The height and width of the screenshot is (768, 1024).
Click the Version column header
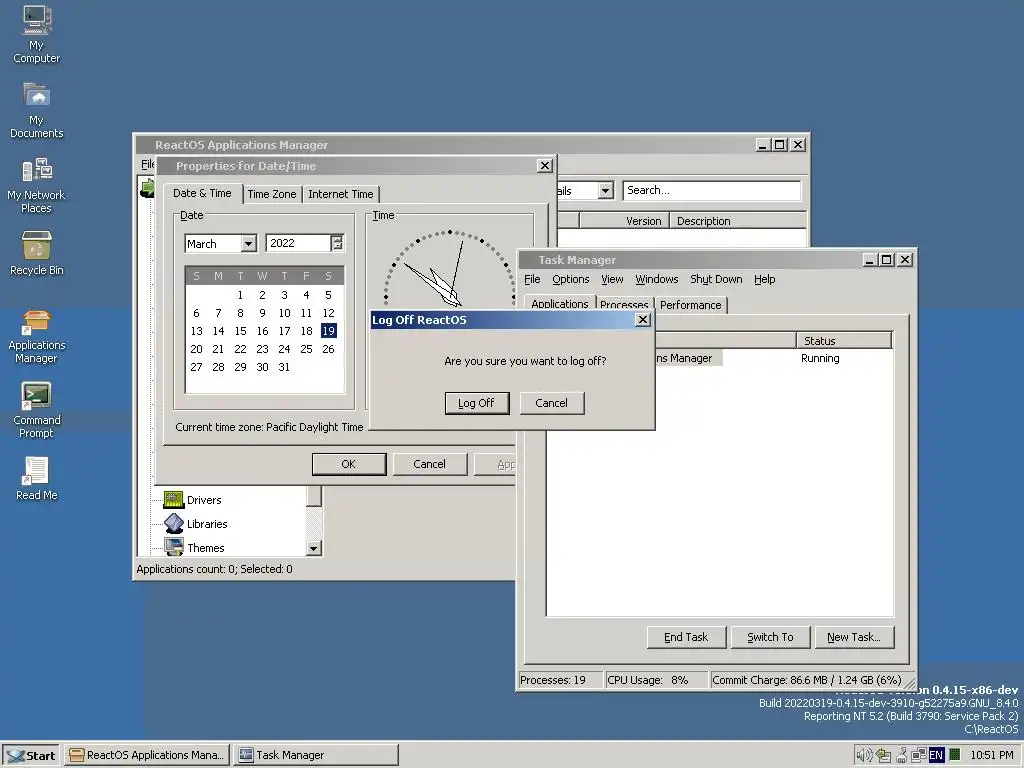pos(624,221)
